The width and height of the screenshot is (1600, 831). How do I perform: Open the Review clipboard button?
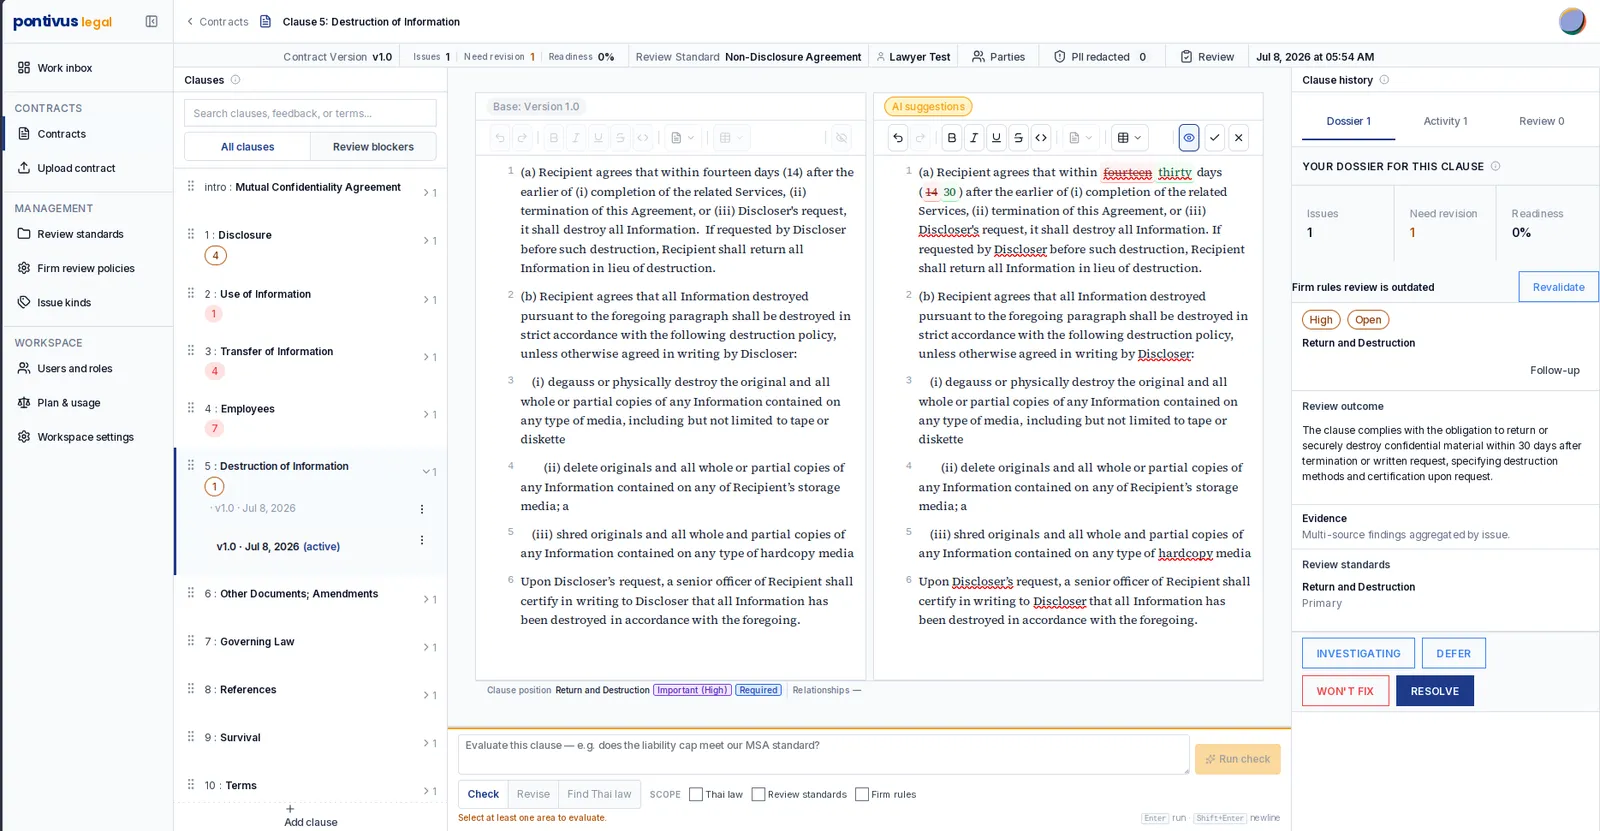[1207, 56]
